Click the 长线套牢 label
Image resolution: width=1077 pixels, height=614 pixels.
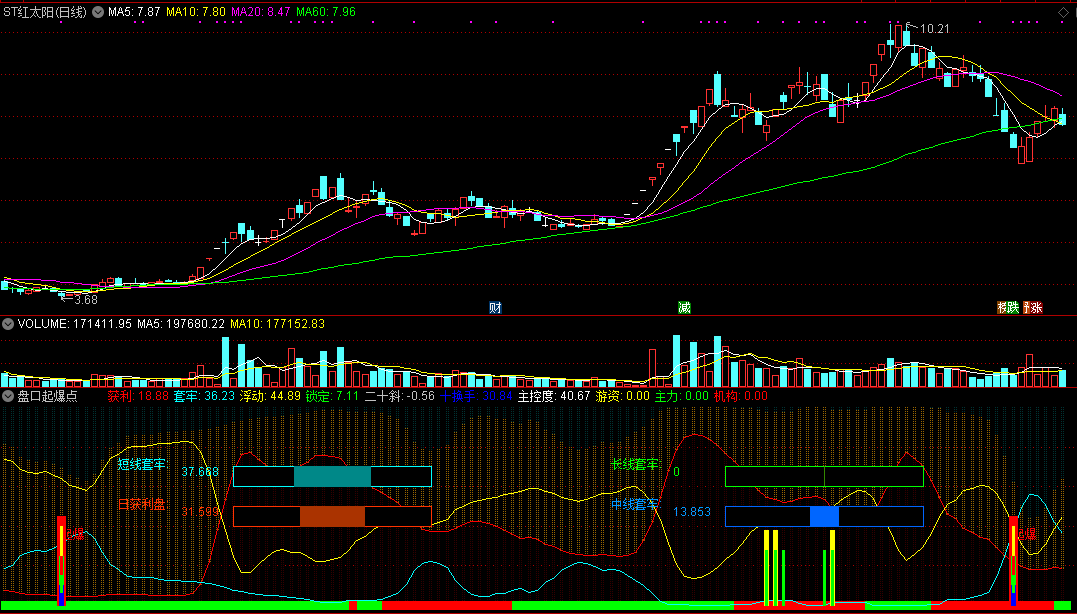click(635, 464)
